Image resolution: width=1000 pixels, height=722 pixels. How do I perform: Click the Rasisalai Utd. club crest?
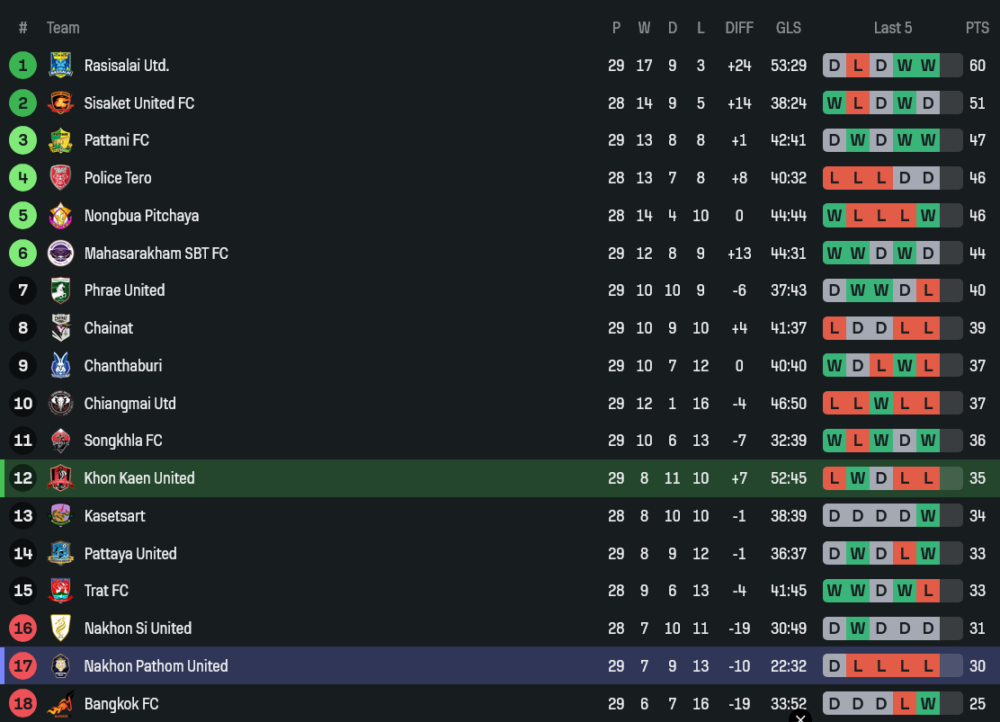click(x=60, y=66)
